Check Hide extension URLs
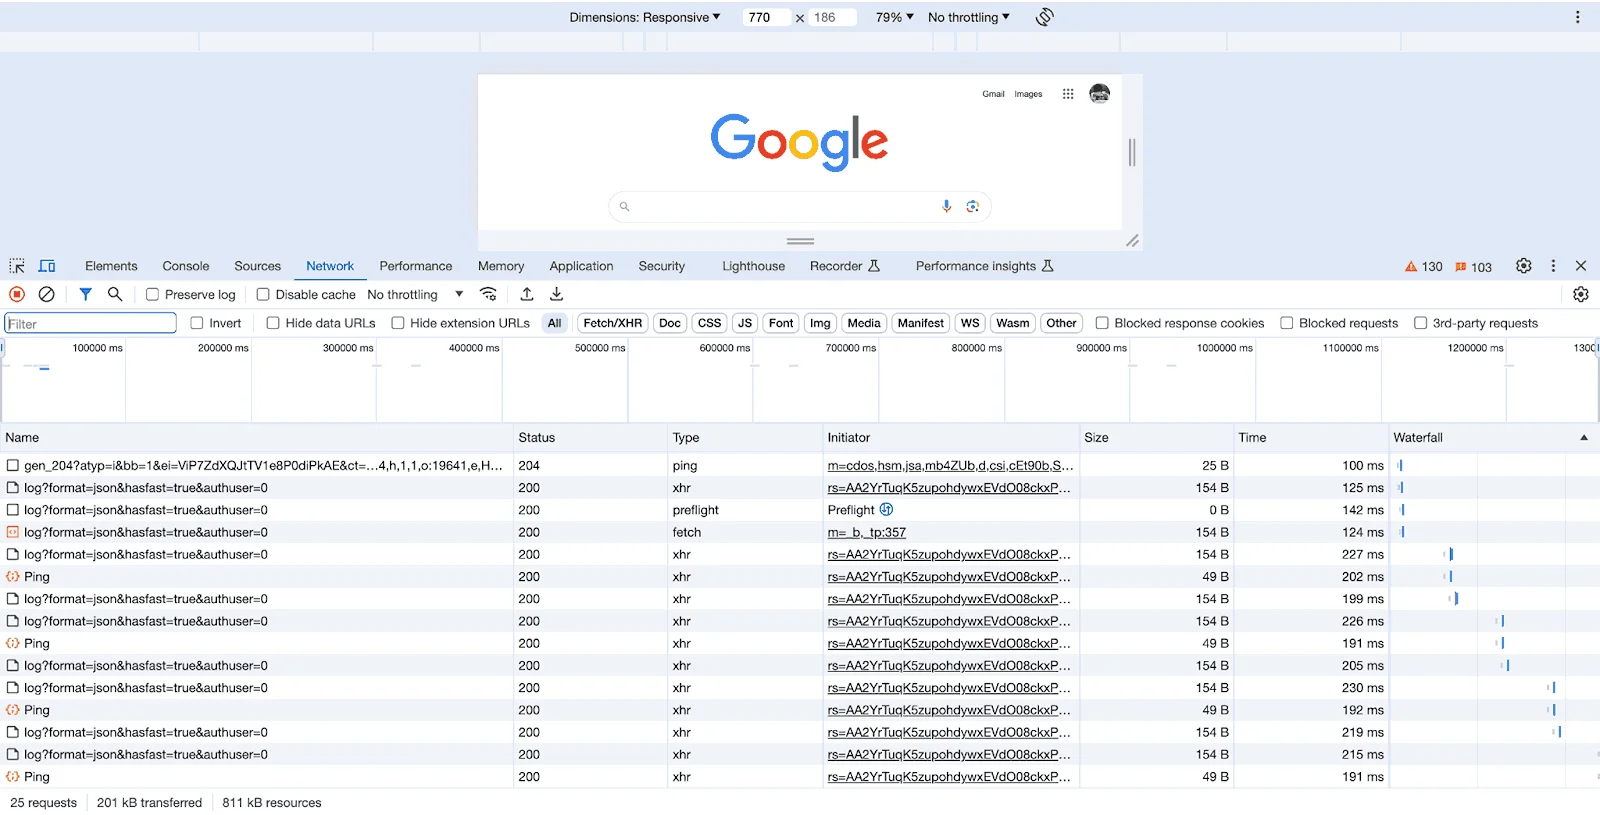1600x815 pixels. (x=398, y=323)
